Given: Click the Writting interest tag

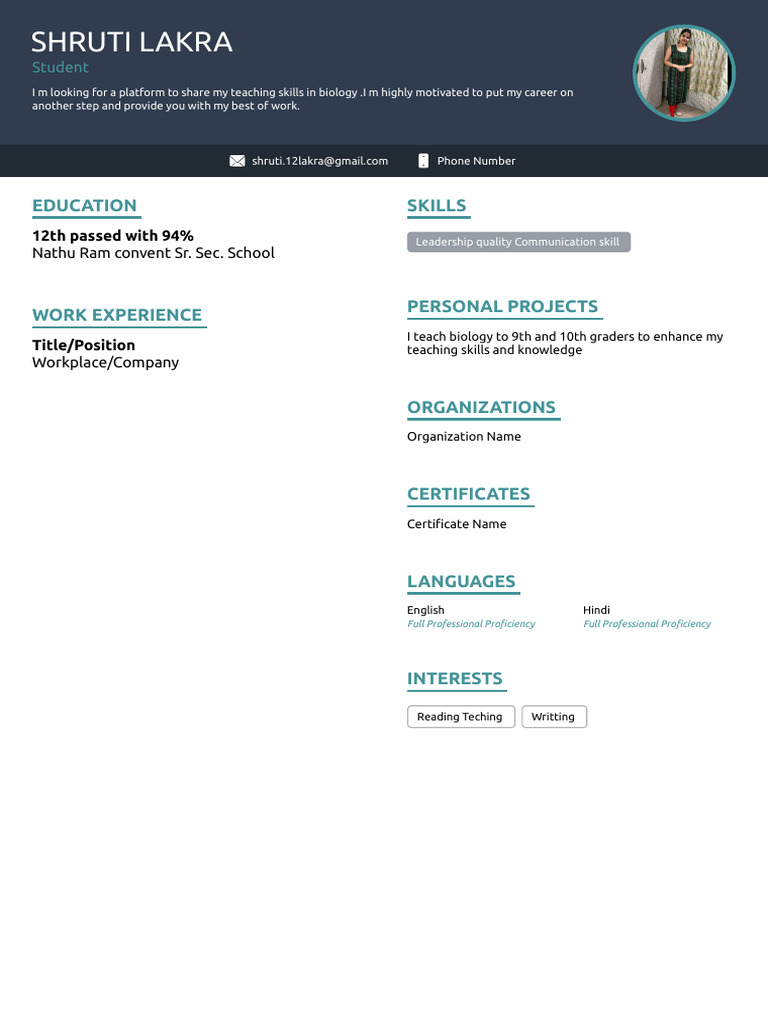Looking at the screenshot, I should tap(554, 716).
